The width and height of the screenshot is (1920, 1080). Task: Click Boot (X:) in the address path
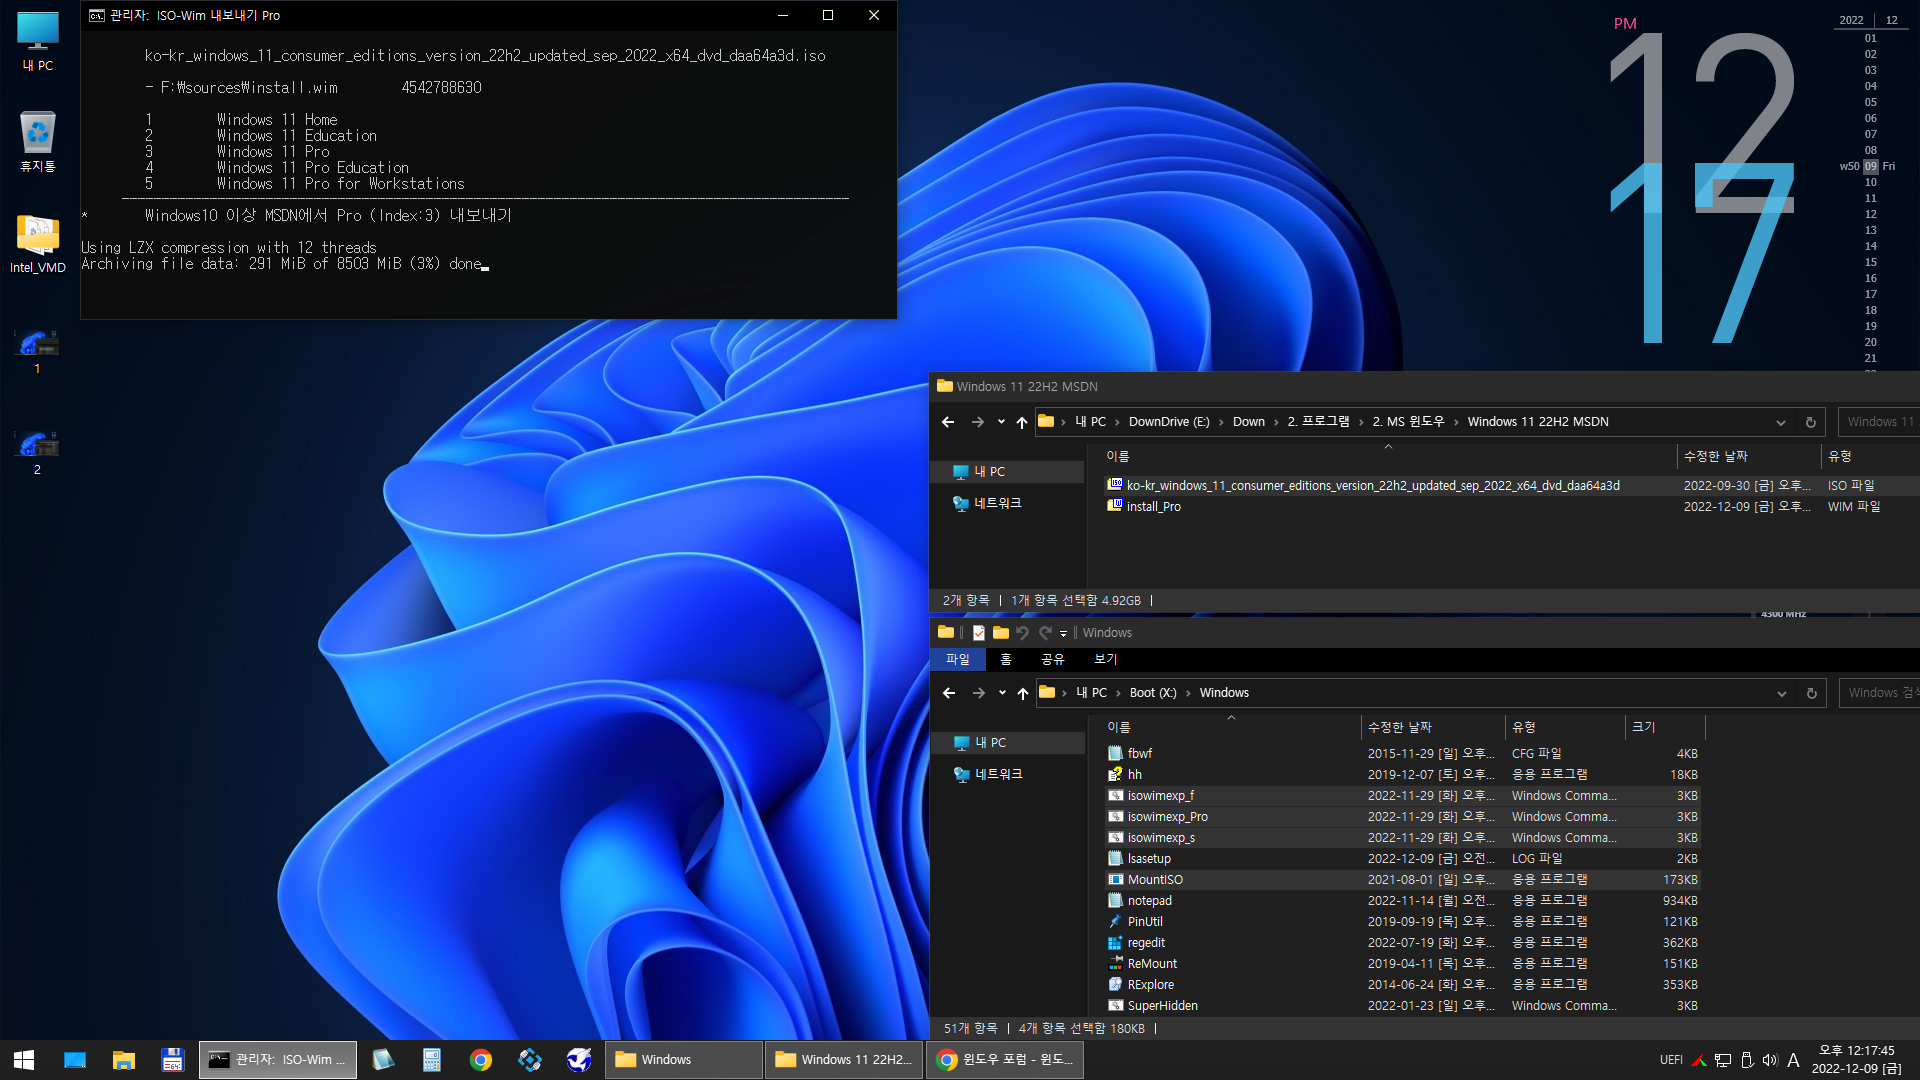pos(1153,693)
